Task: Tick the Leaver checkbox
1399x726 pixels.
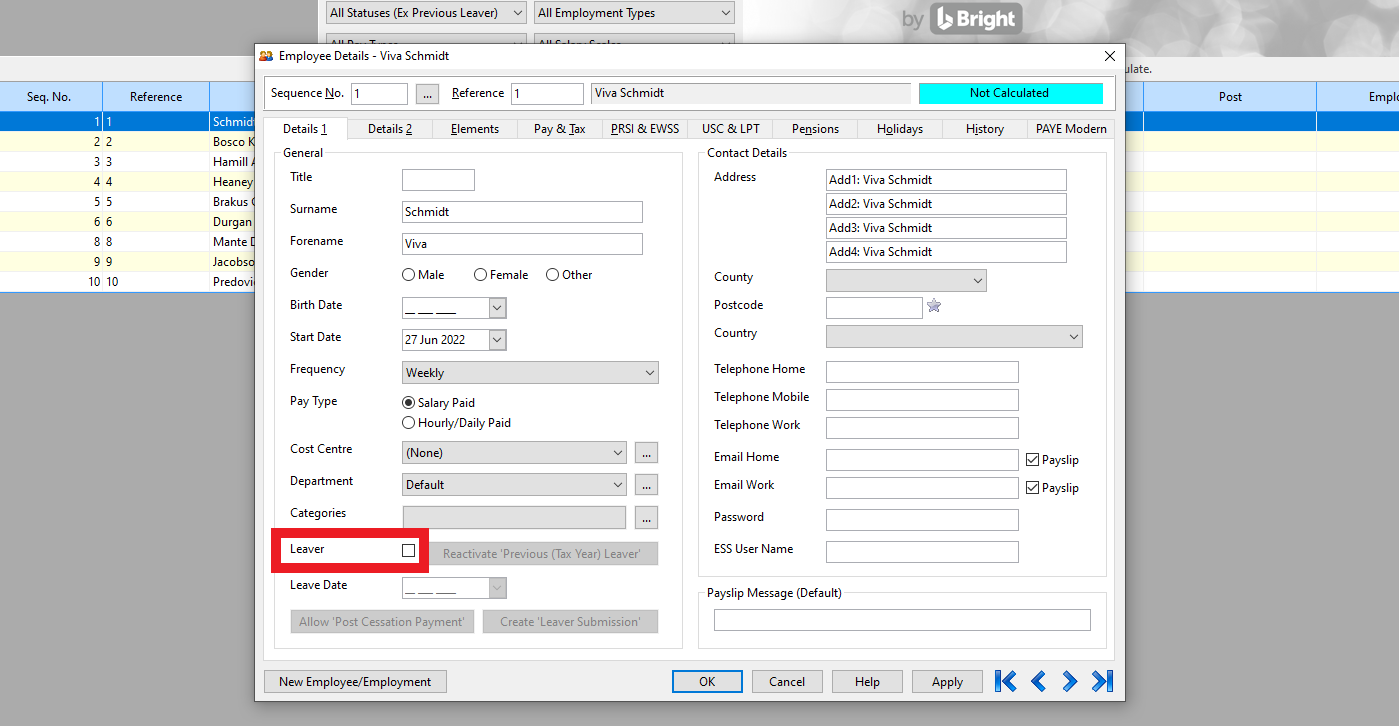Action: (408, 551)
